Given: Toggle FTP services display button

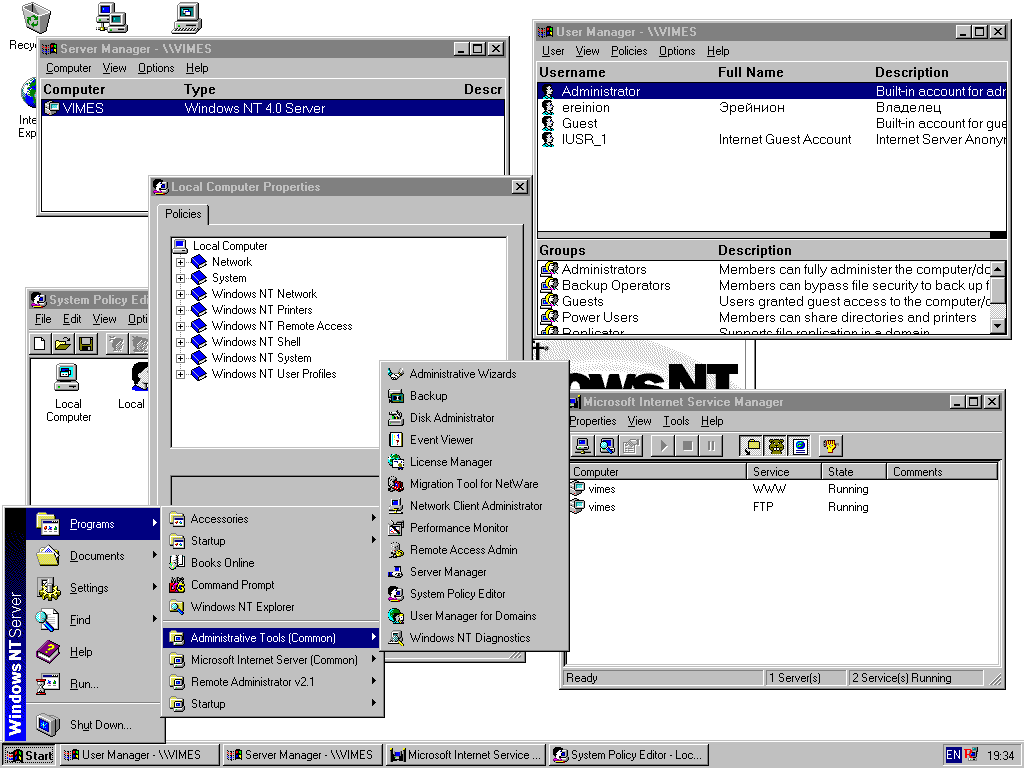Looking at the screenshot, I should [751, 446].
